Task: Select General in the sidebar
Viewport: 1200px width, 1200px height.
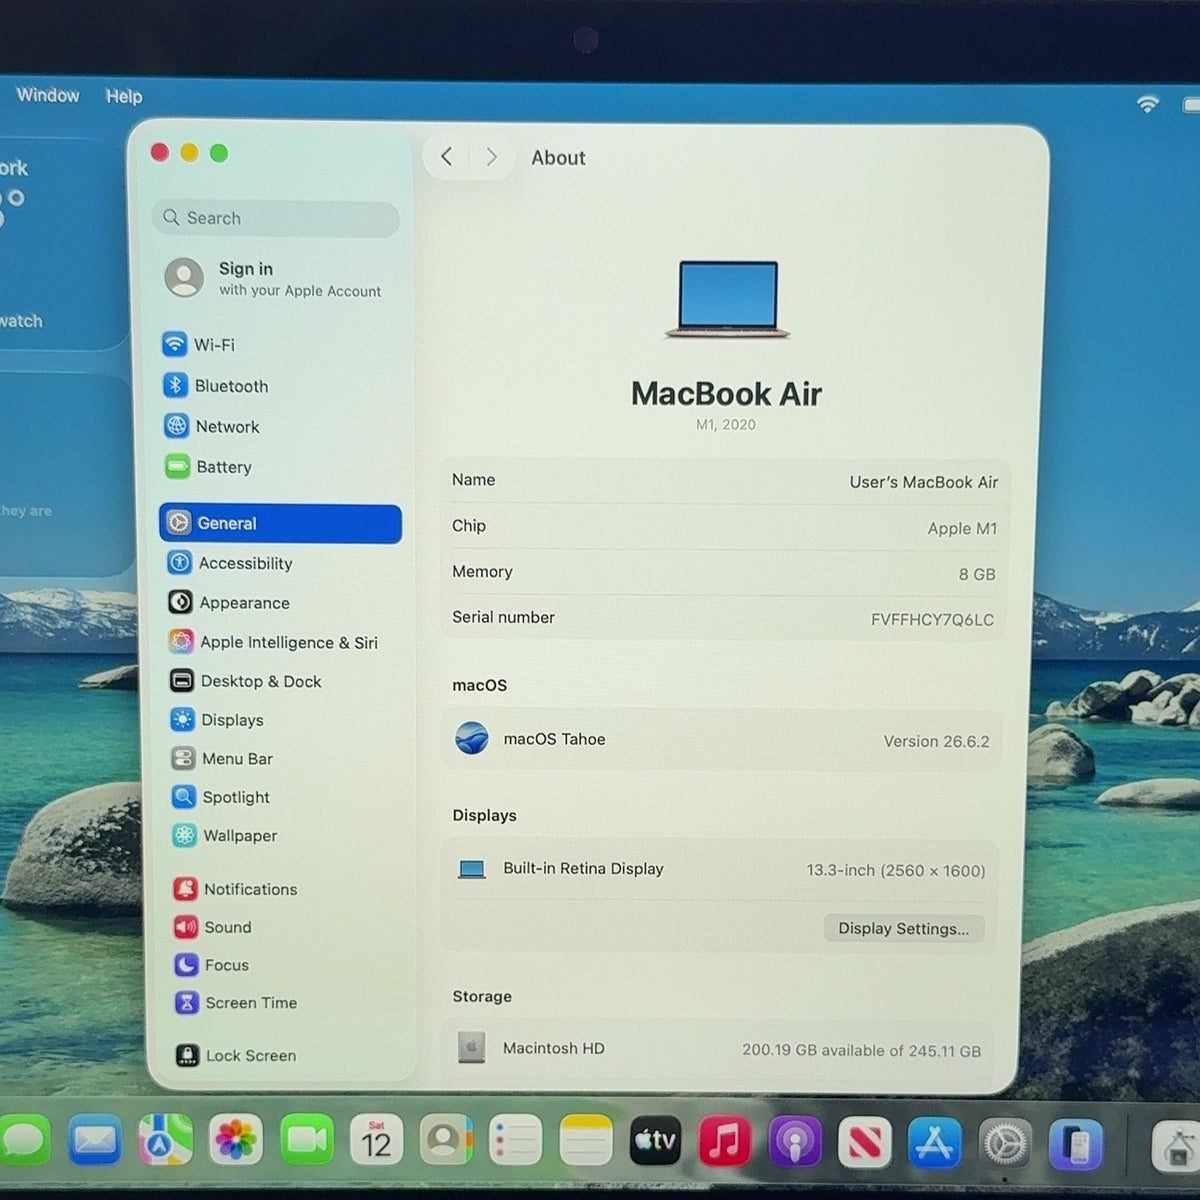Action: [x=280, y=523]
